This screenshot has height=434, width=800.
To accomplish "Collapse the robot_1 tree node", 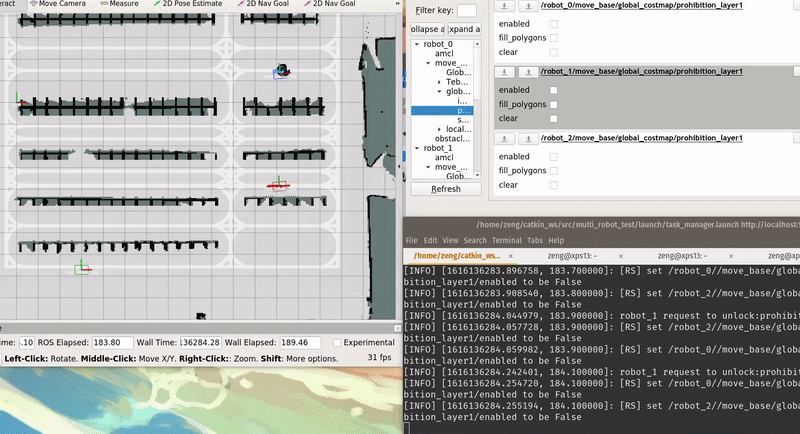I will 417,148.
